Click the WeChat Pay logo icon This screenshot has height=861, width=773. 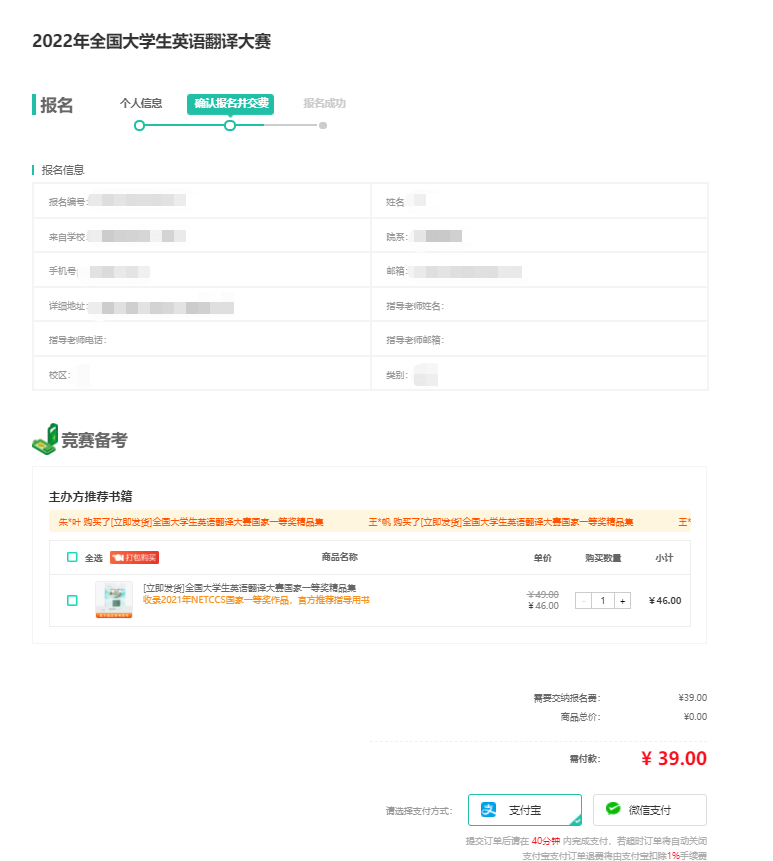613,809
